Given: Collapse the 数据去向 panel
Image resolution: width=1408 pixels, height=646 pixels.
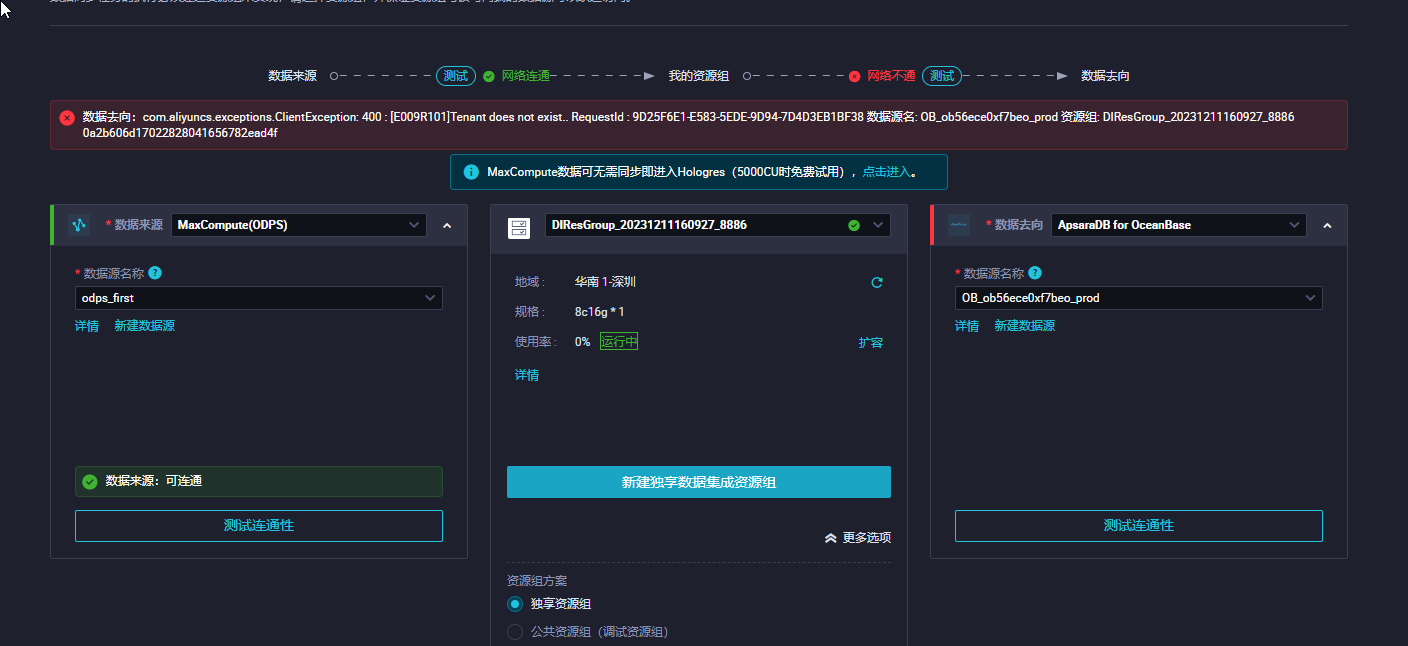Looking at the screenshot, I should (x=1327, y=226).
